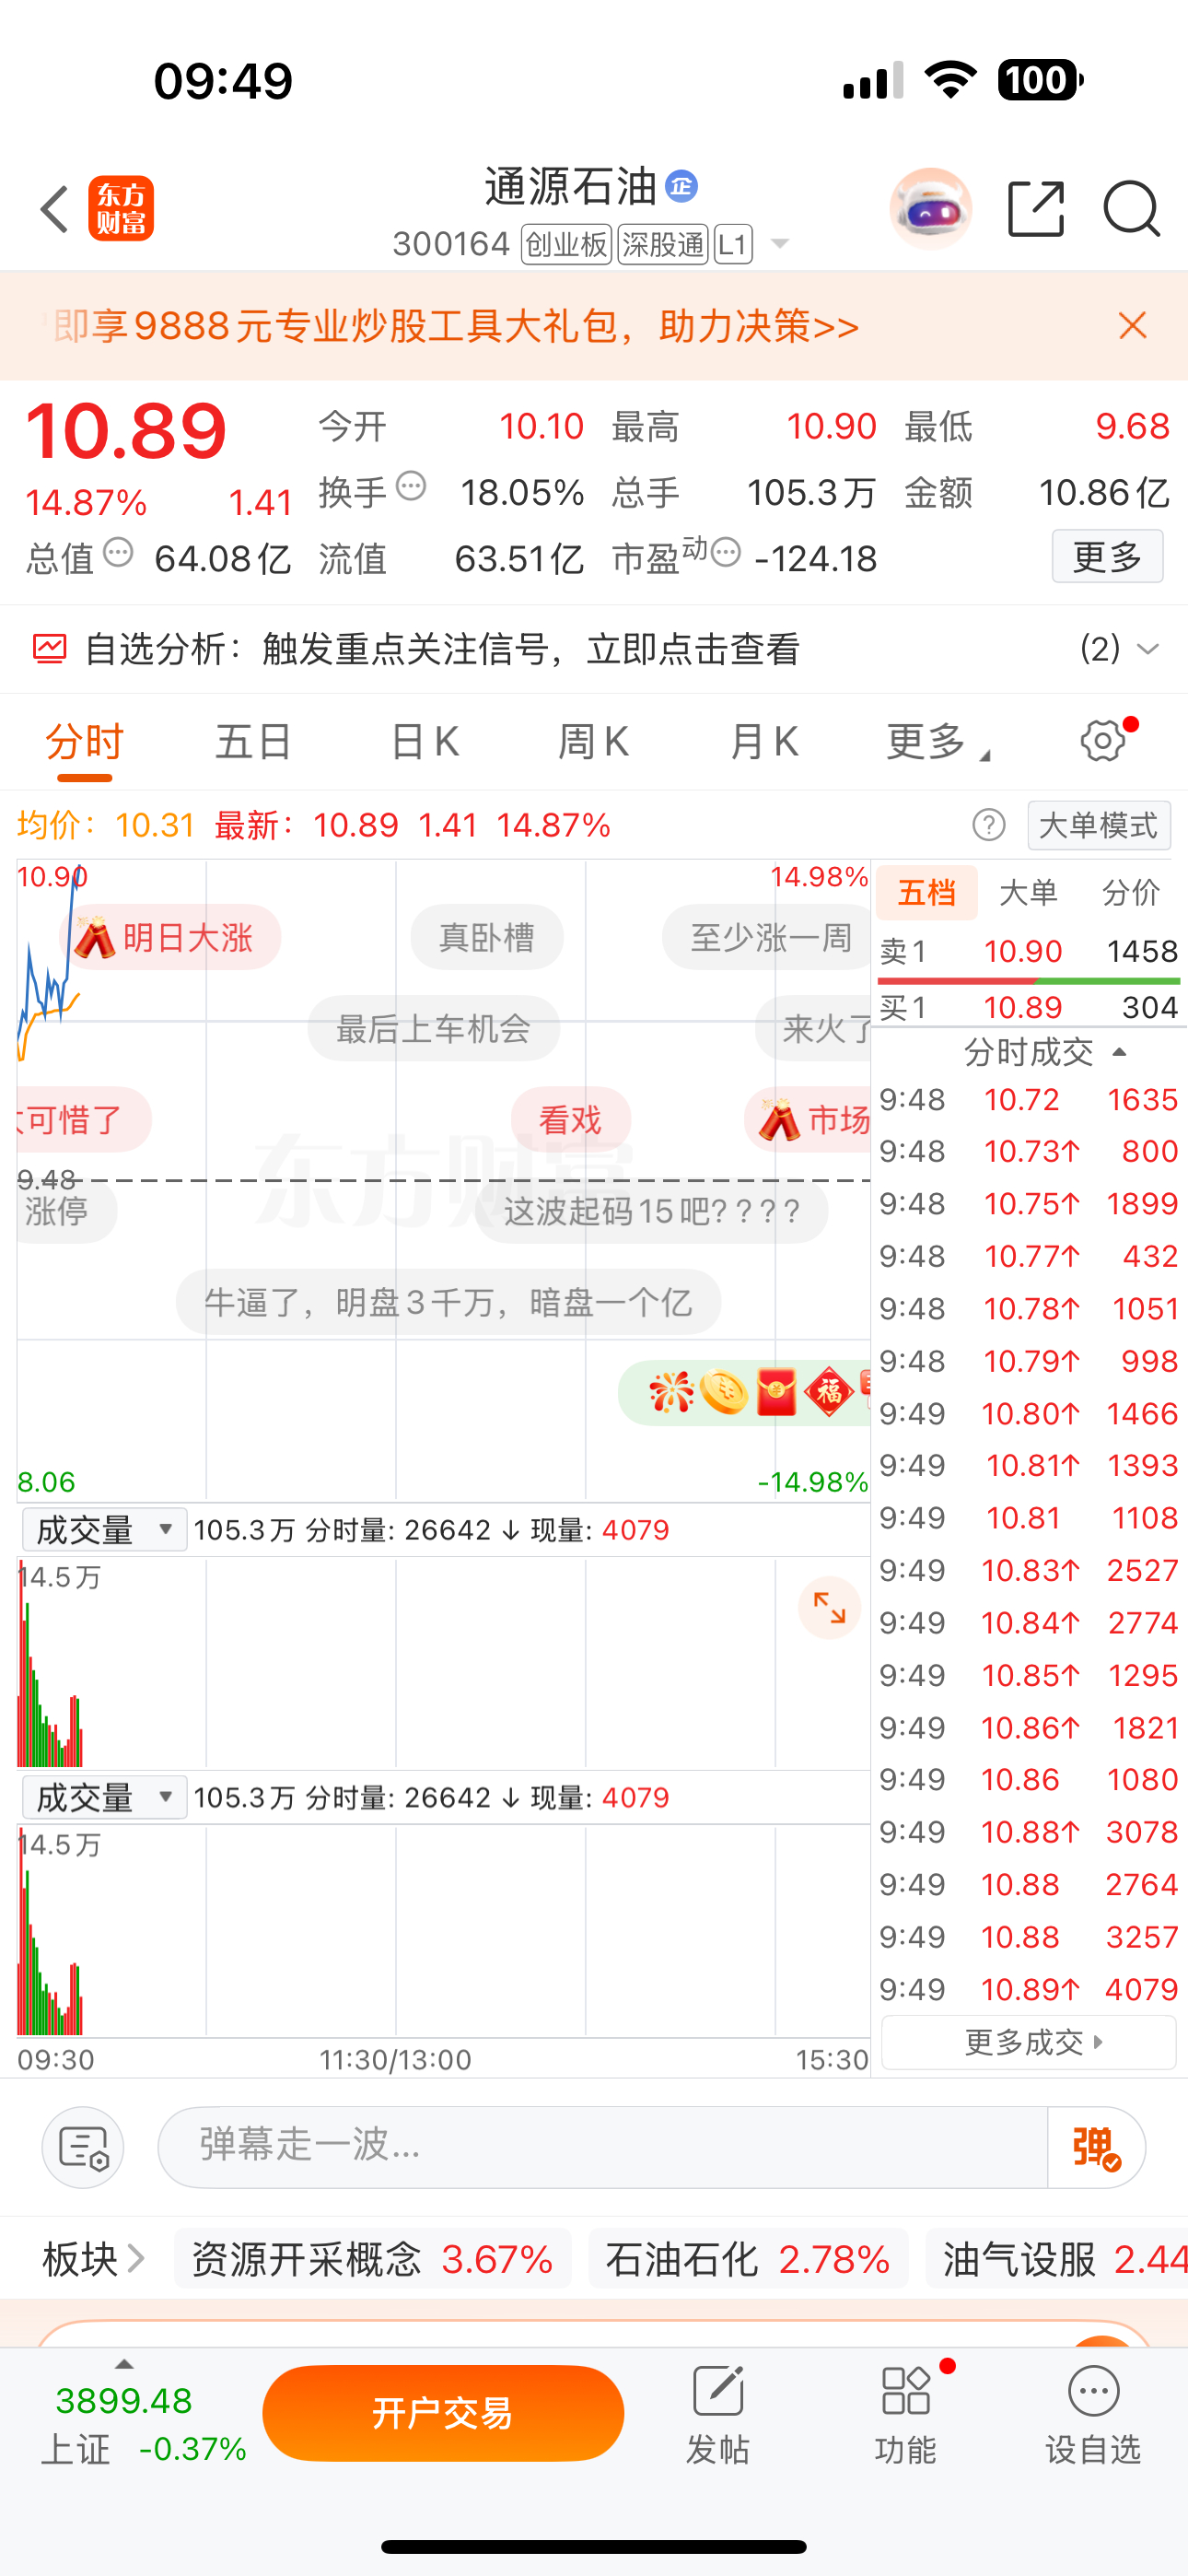Switch to the 分时 tab
Image resolution: width=1188 pixels, height=2576 pixels.
pos(84,742)
